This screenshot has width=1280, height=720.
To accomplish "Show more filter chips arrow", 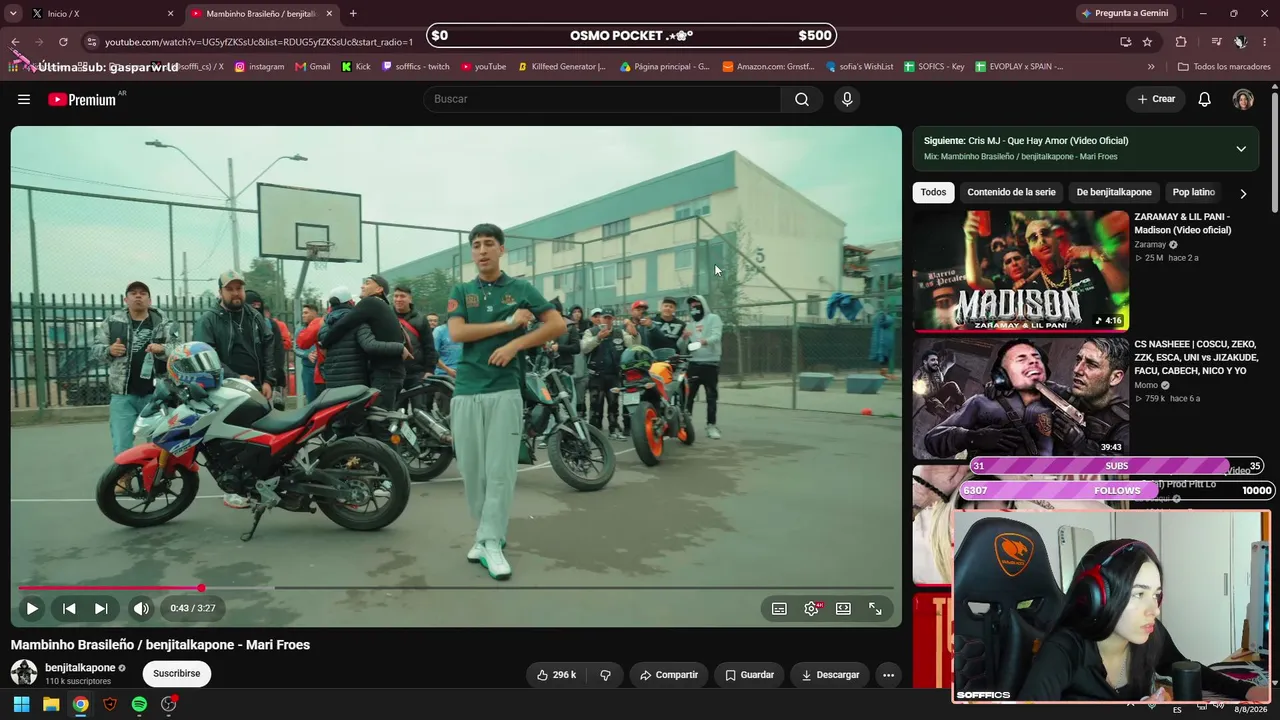I will (x=1243, y=193).
